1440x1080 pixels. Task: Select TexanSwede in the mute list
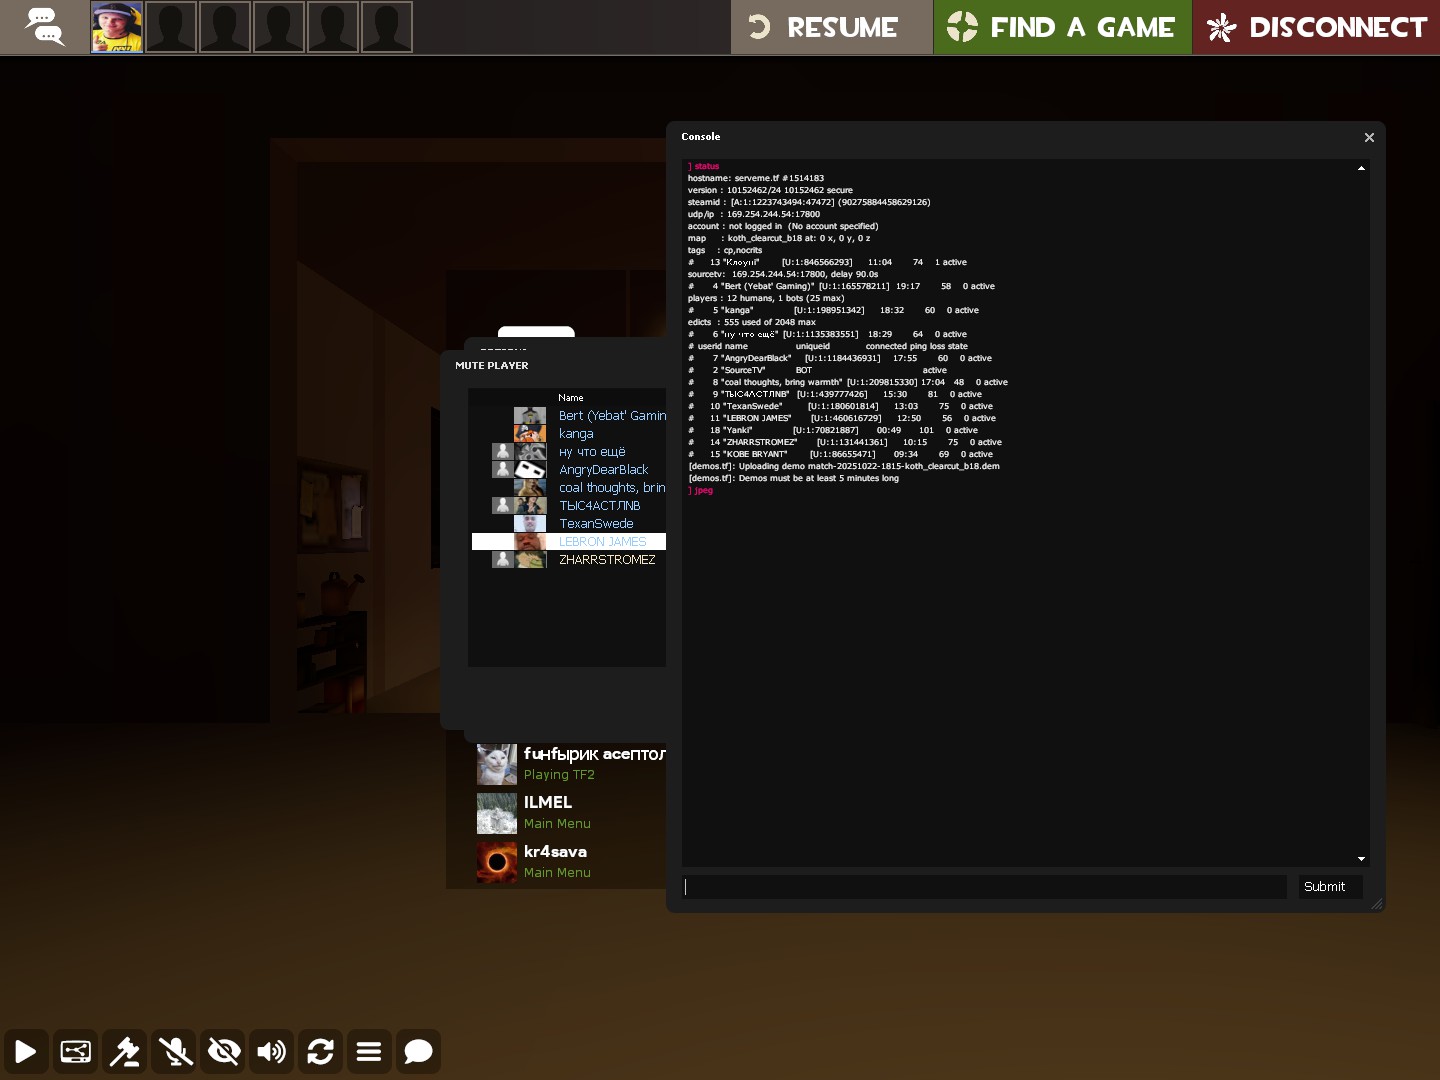pos(596,524)
